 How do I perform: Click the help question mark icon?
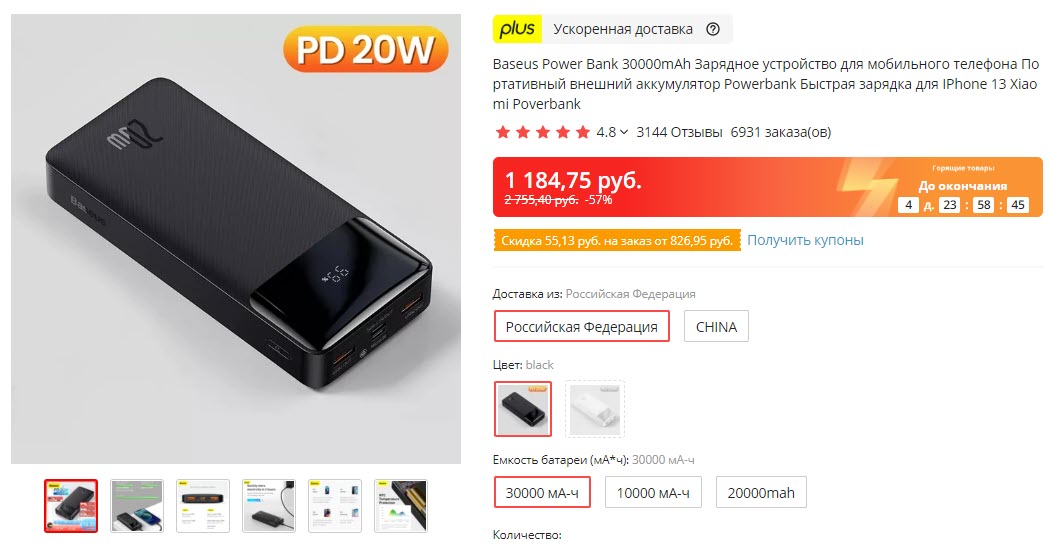pos(713,29)
